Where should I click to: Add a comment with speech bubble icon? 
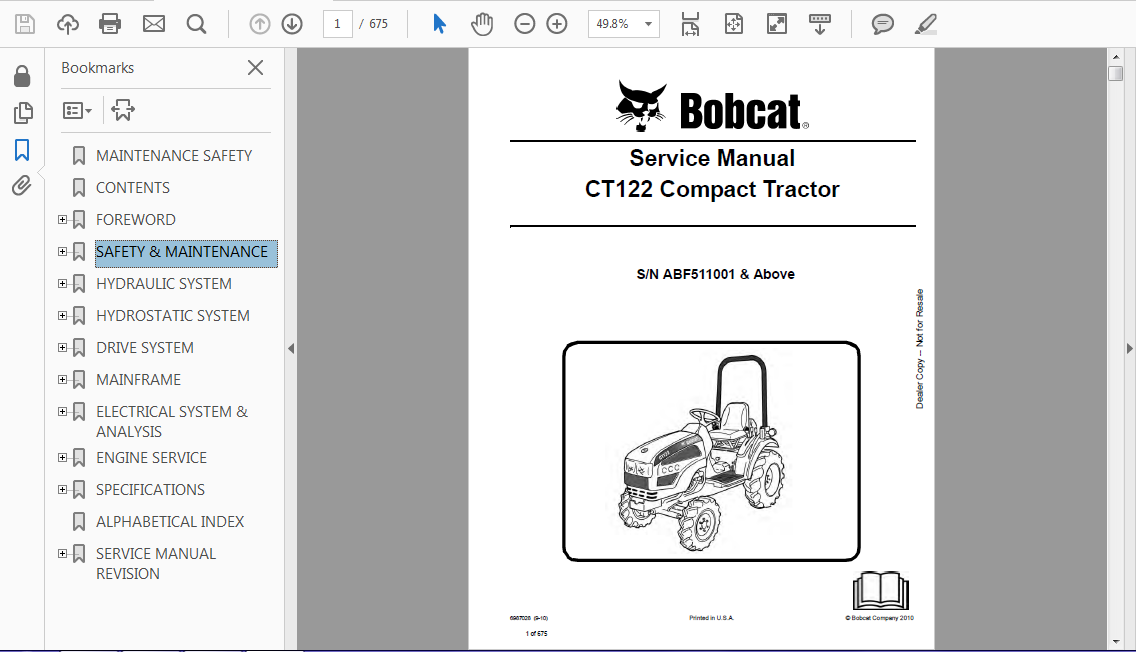coord(882,24)
